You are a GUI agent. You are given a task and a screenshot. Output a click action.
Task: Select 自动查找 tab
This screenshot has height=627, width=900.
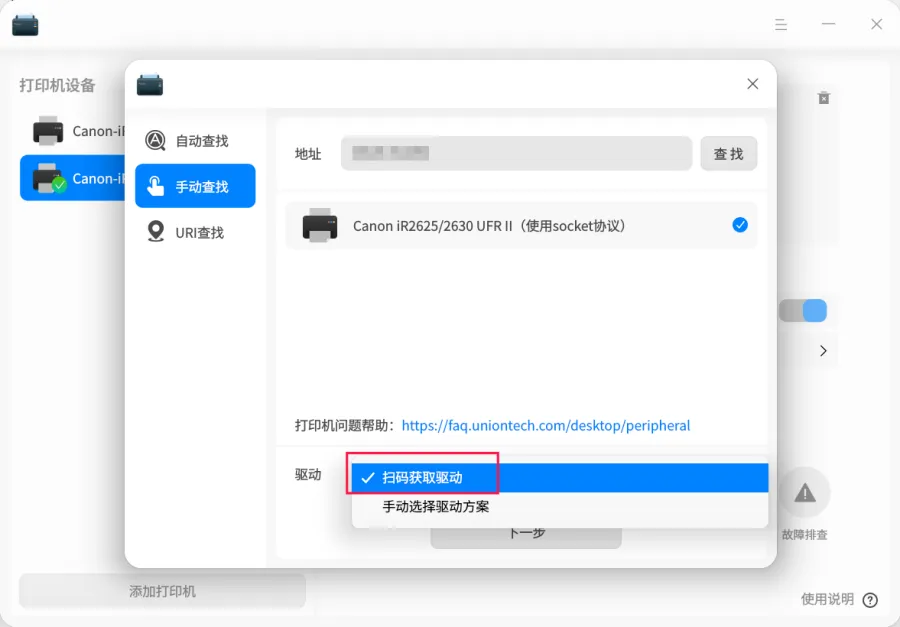[195, 140]
